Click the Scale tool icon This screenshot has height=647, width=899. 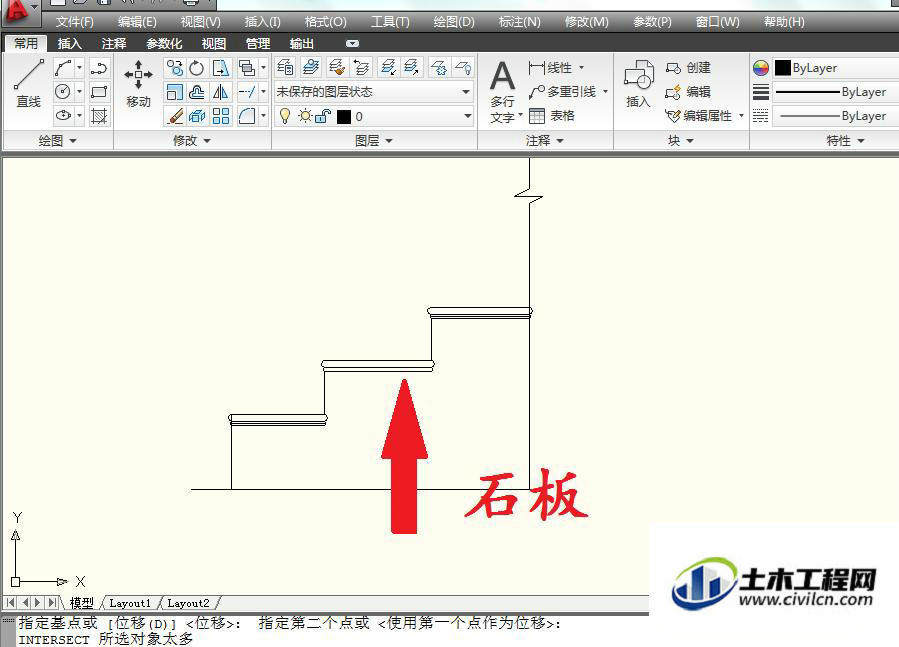174,92
